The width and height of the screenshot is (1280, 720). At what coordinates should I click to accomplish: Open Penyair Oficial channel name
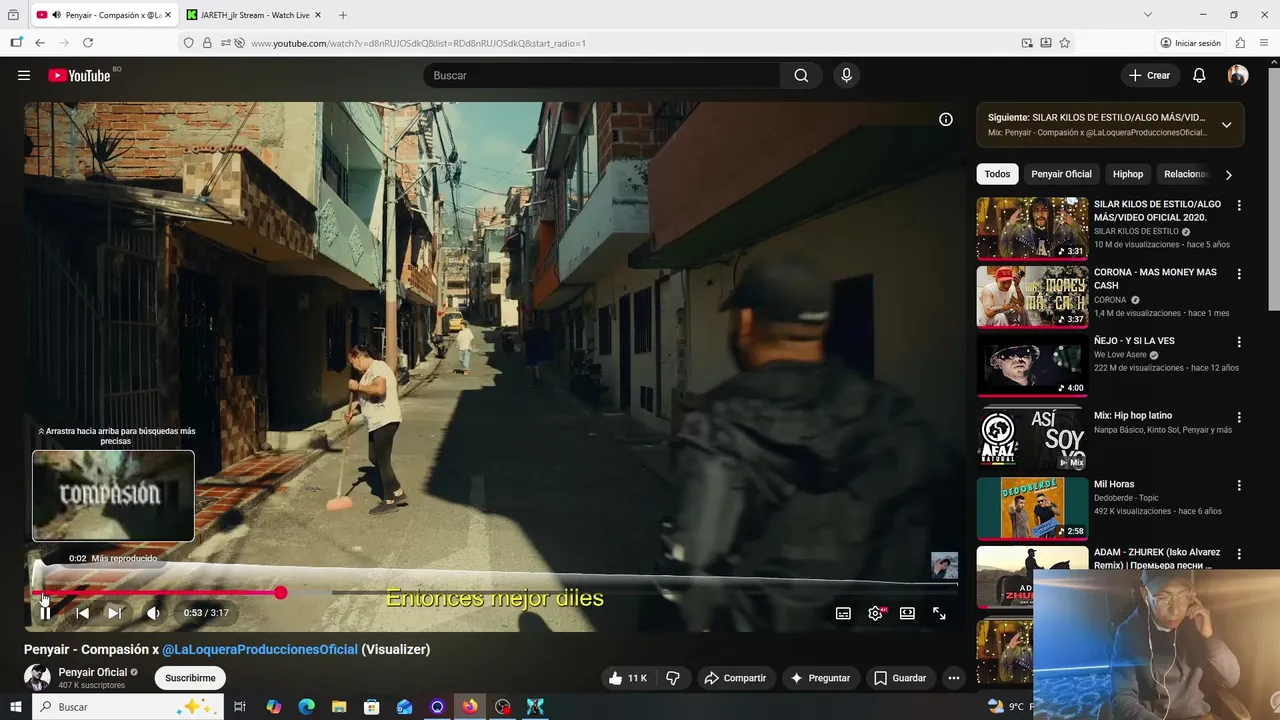[93, 672]
